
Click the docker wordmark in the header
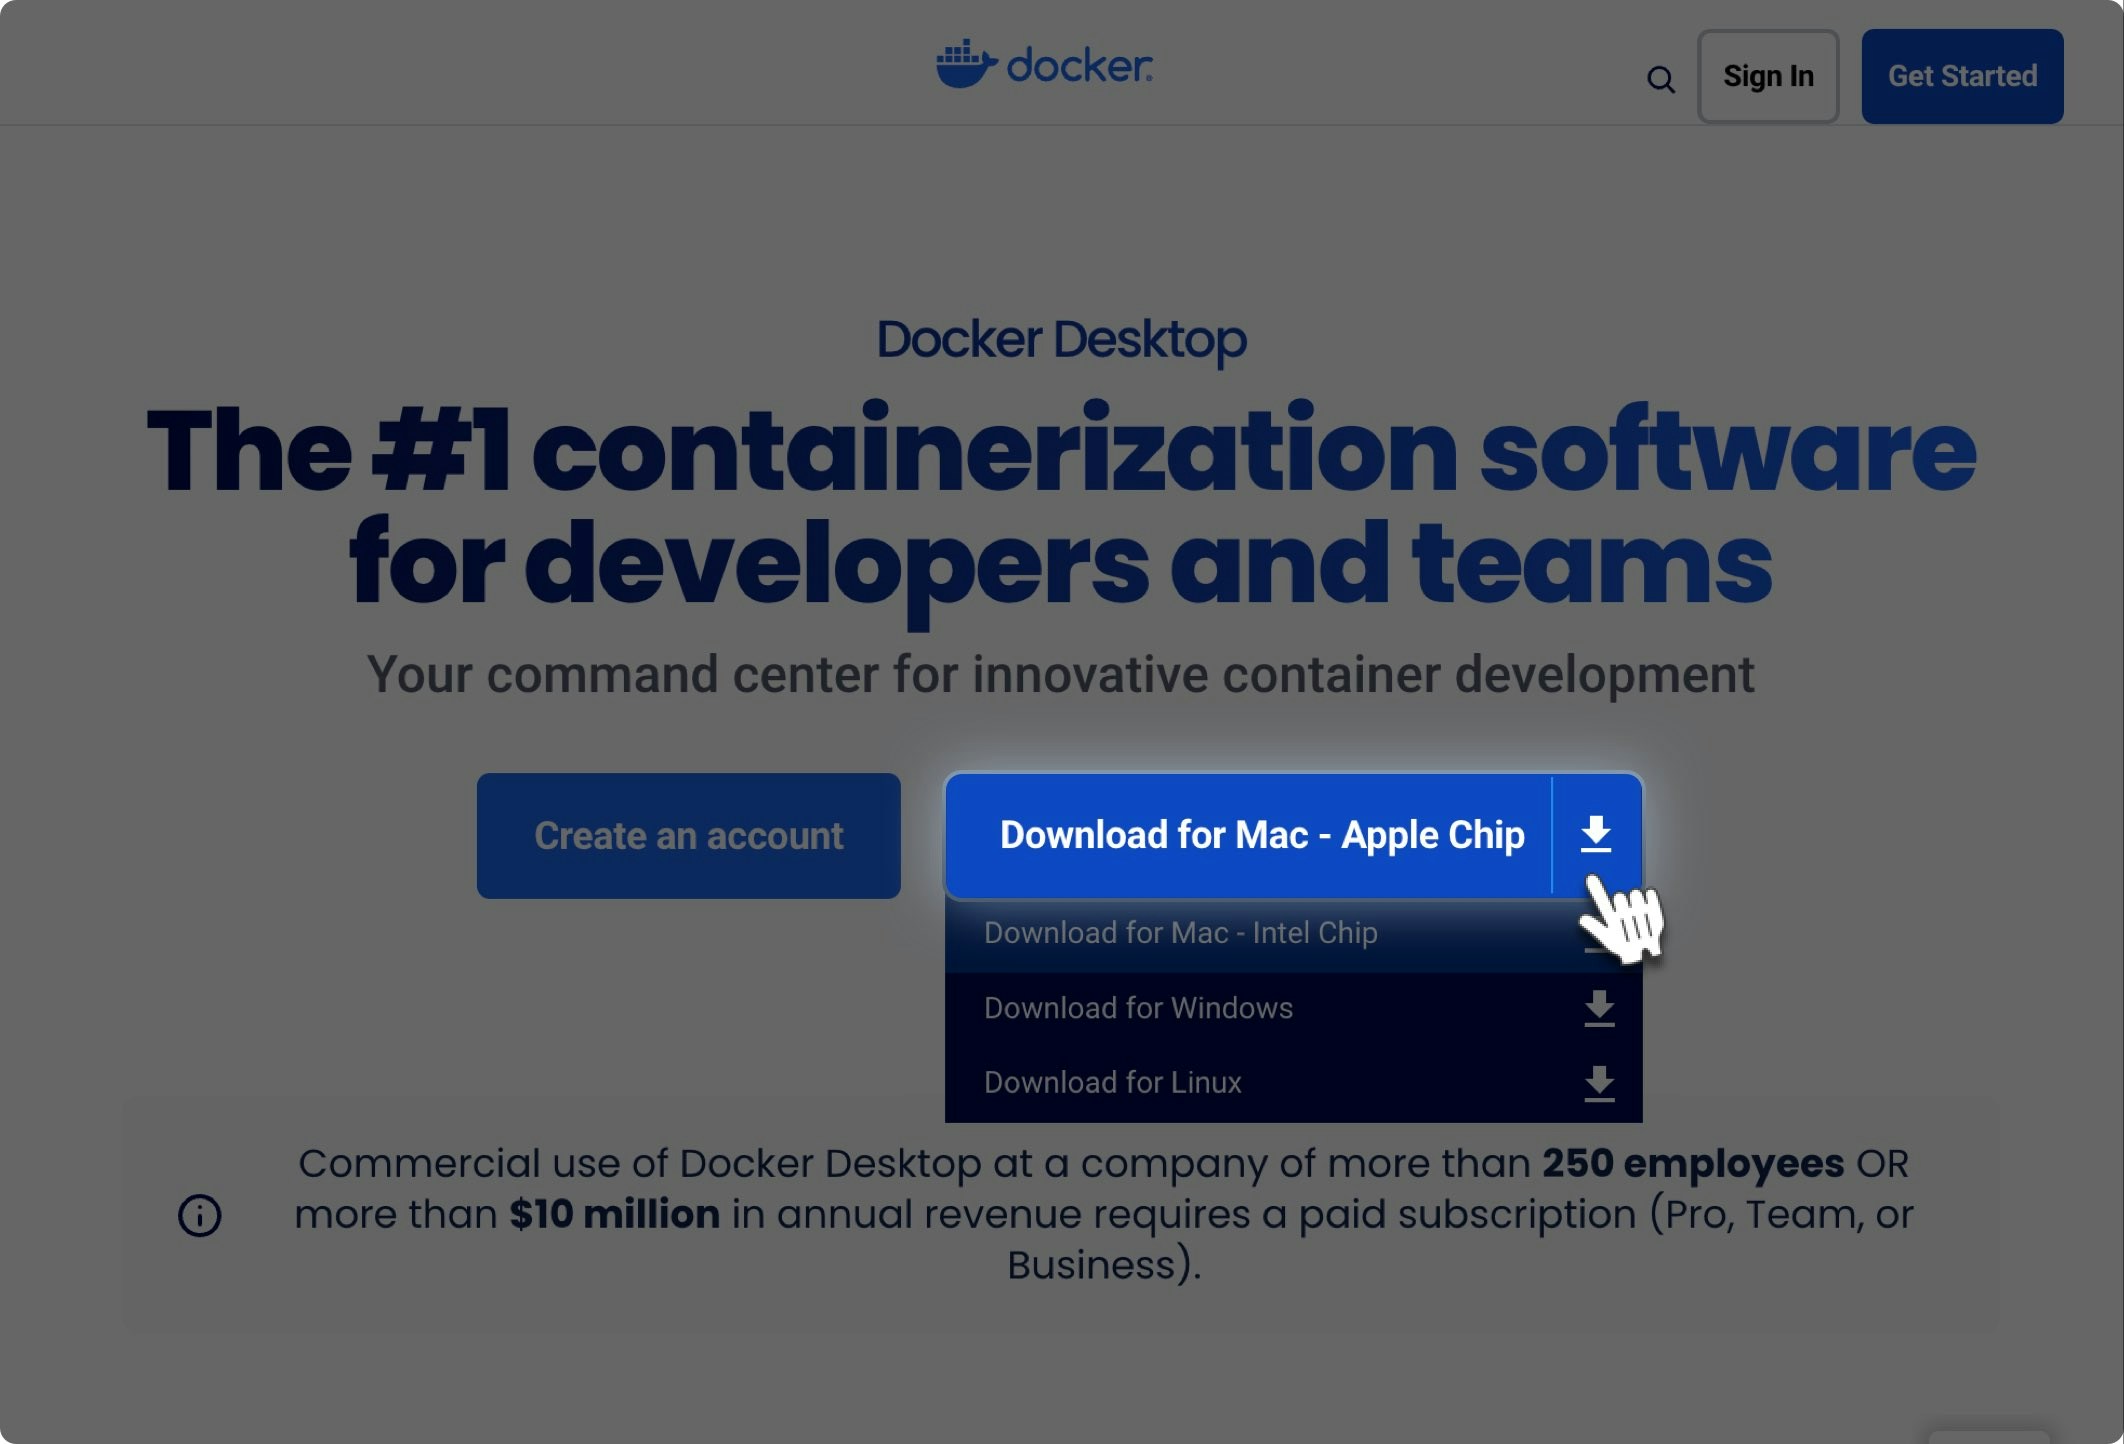pyautogui.click(x=1079, y=66)
